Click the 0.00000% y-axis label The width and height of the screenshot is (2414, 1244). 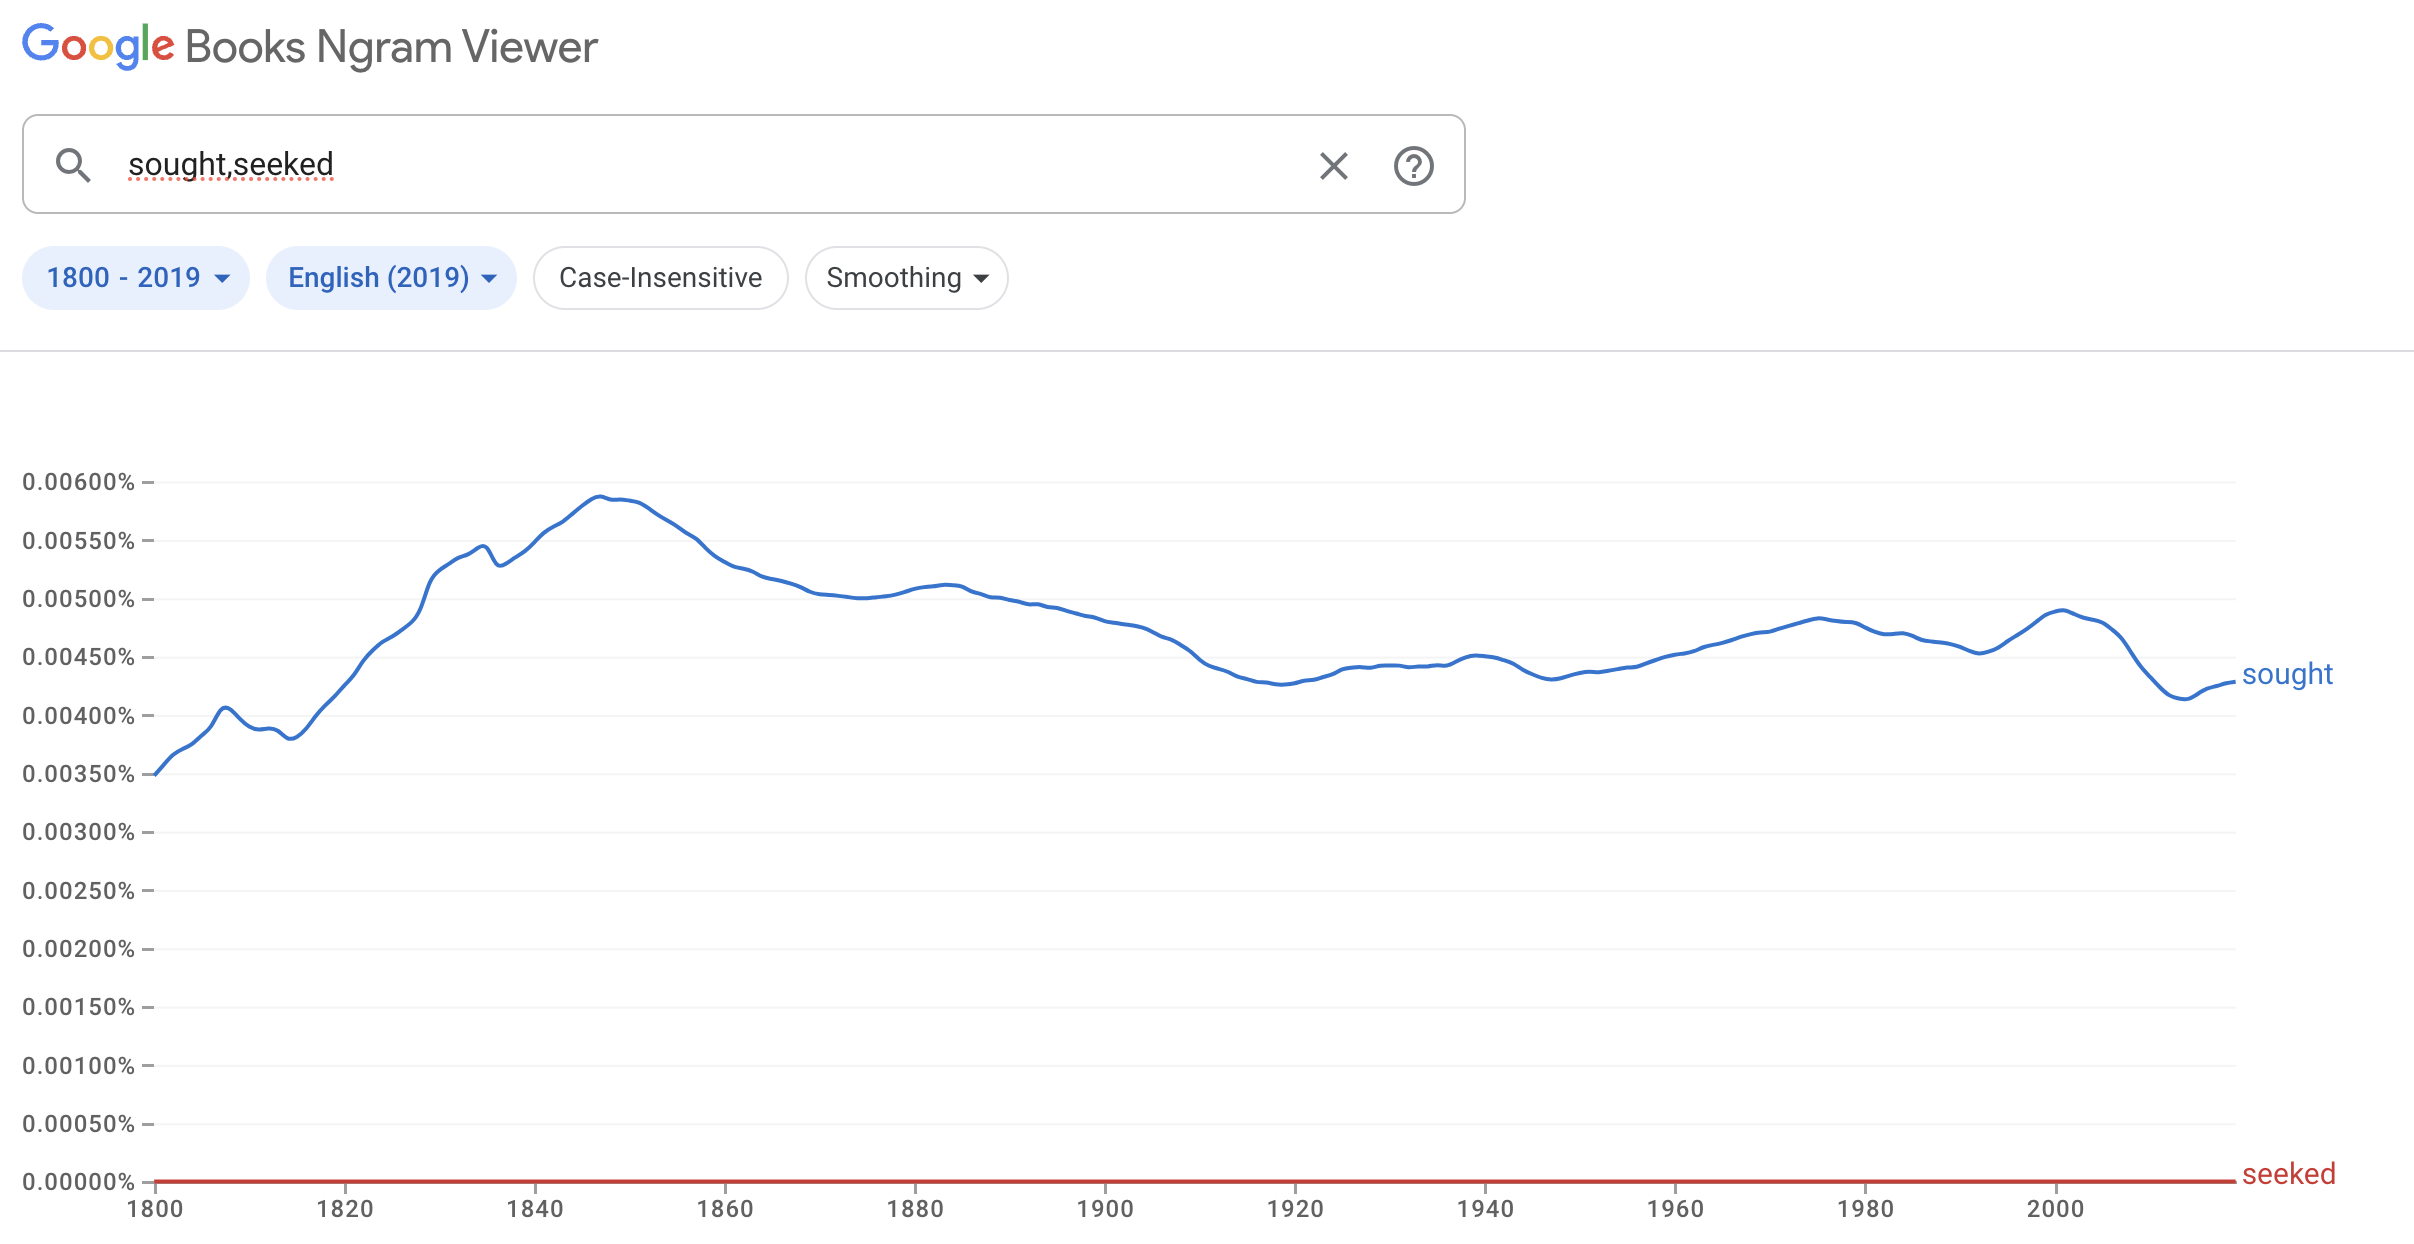coord(78,1182)
